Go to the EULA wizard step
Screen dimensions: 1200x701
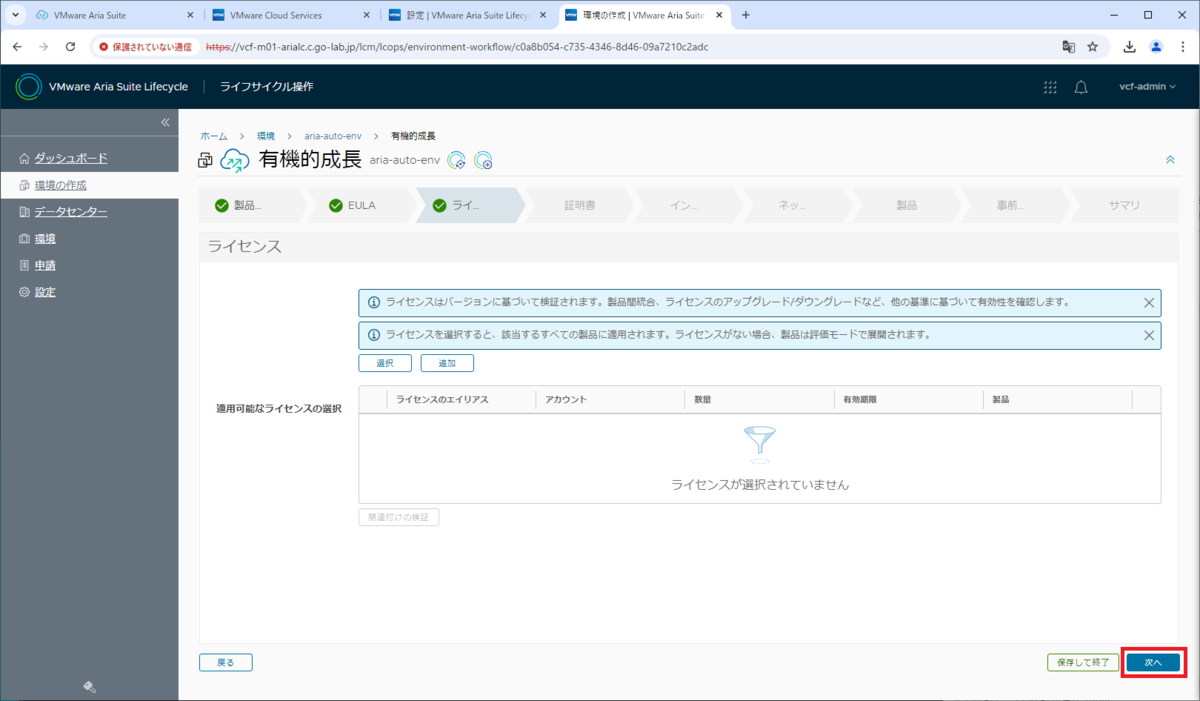pos(360,205)
